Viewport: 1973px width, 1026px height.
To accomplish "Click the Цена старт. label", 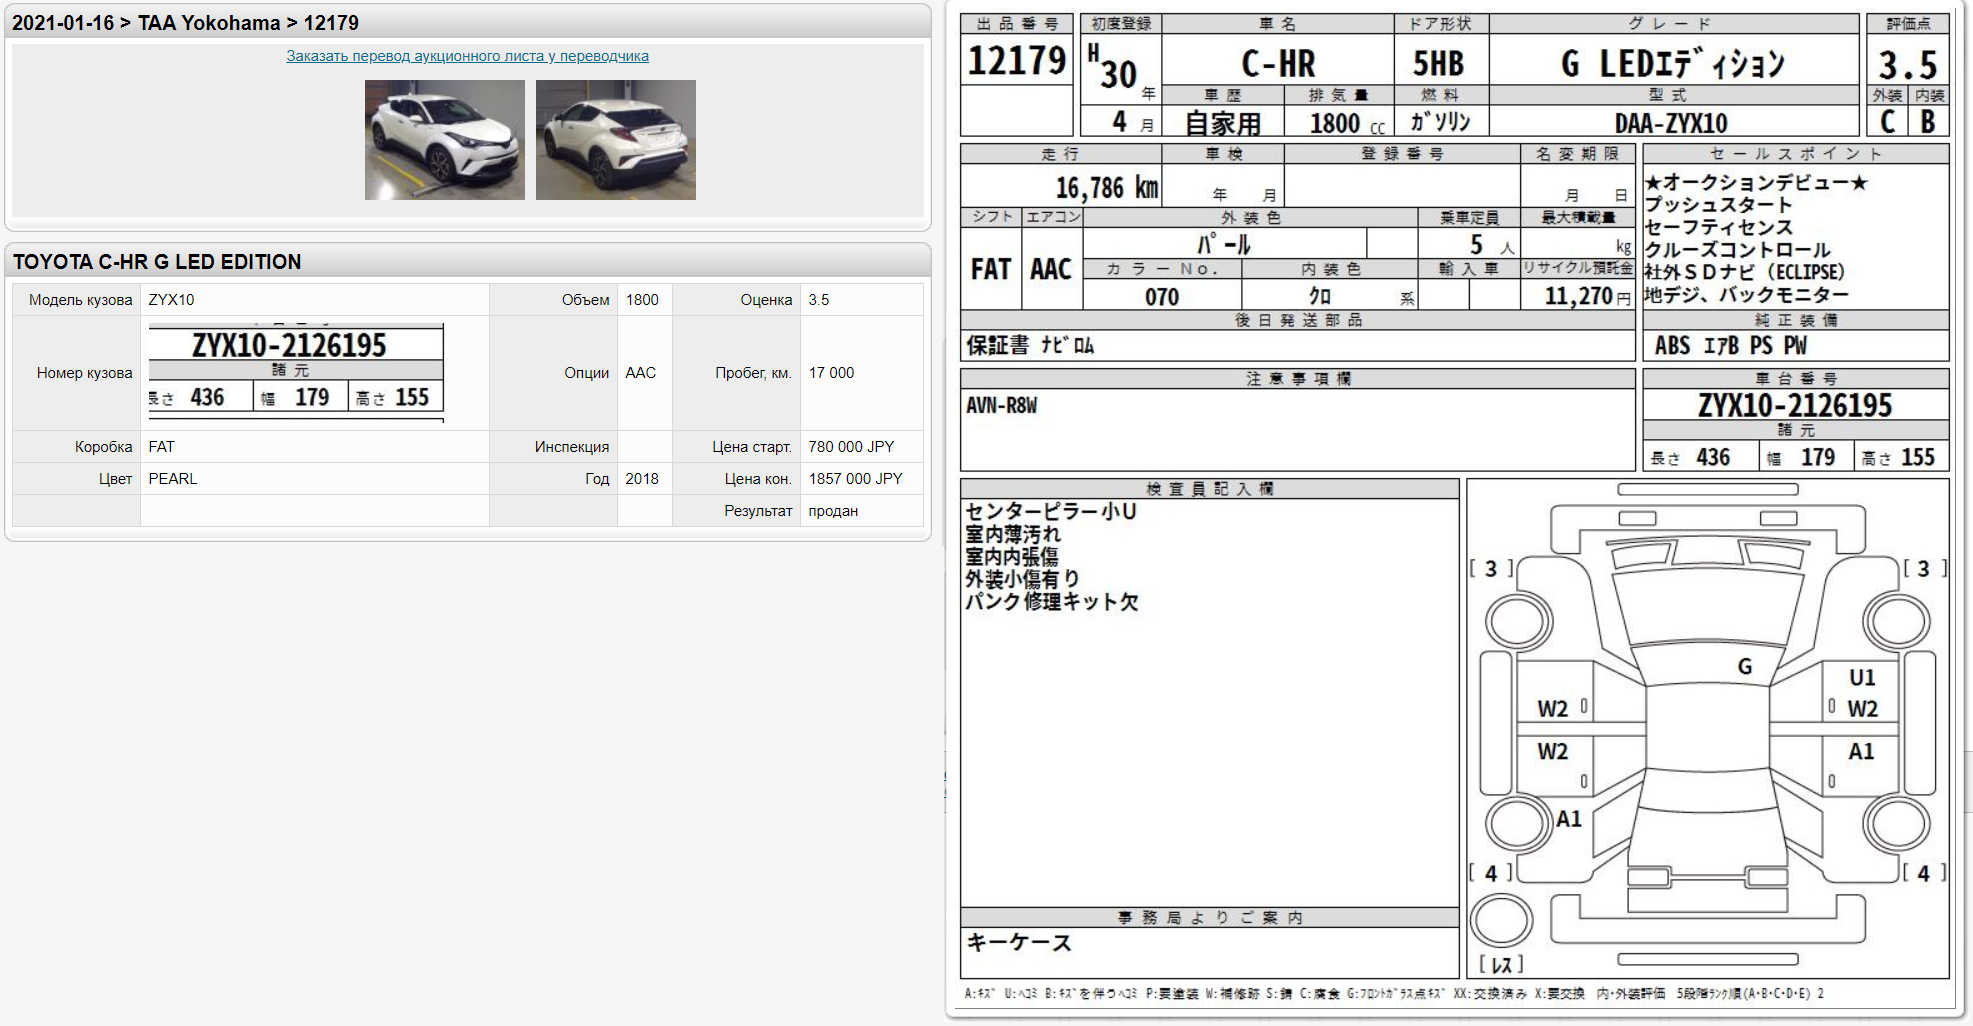I will point(752,447).
